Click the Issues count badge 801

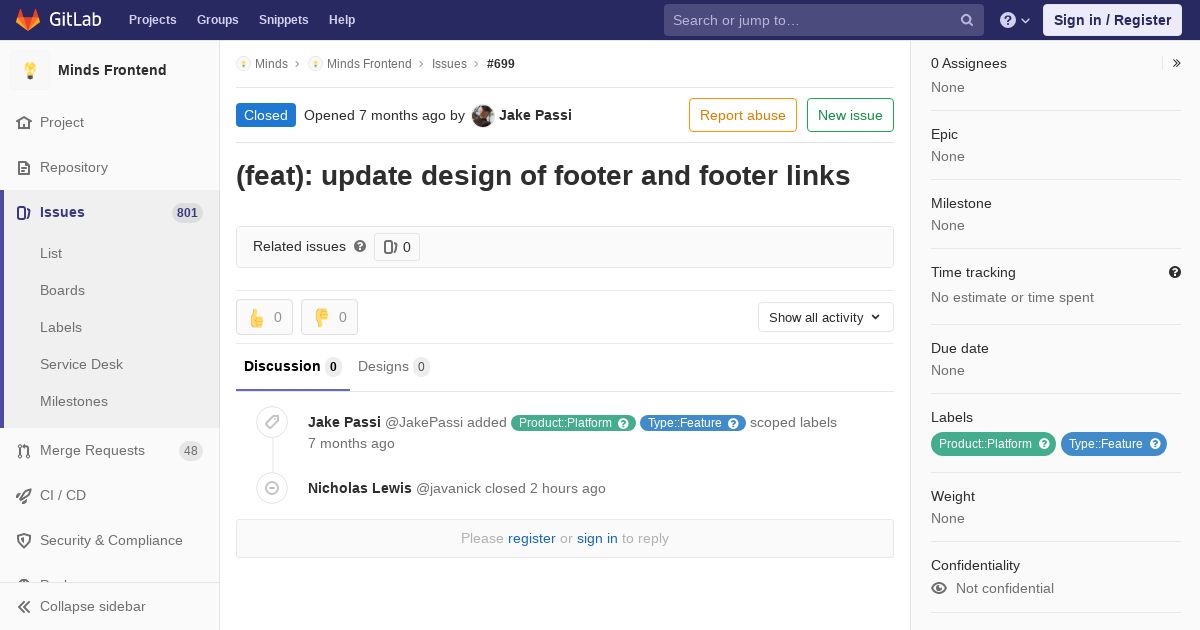point(187,213)
